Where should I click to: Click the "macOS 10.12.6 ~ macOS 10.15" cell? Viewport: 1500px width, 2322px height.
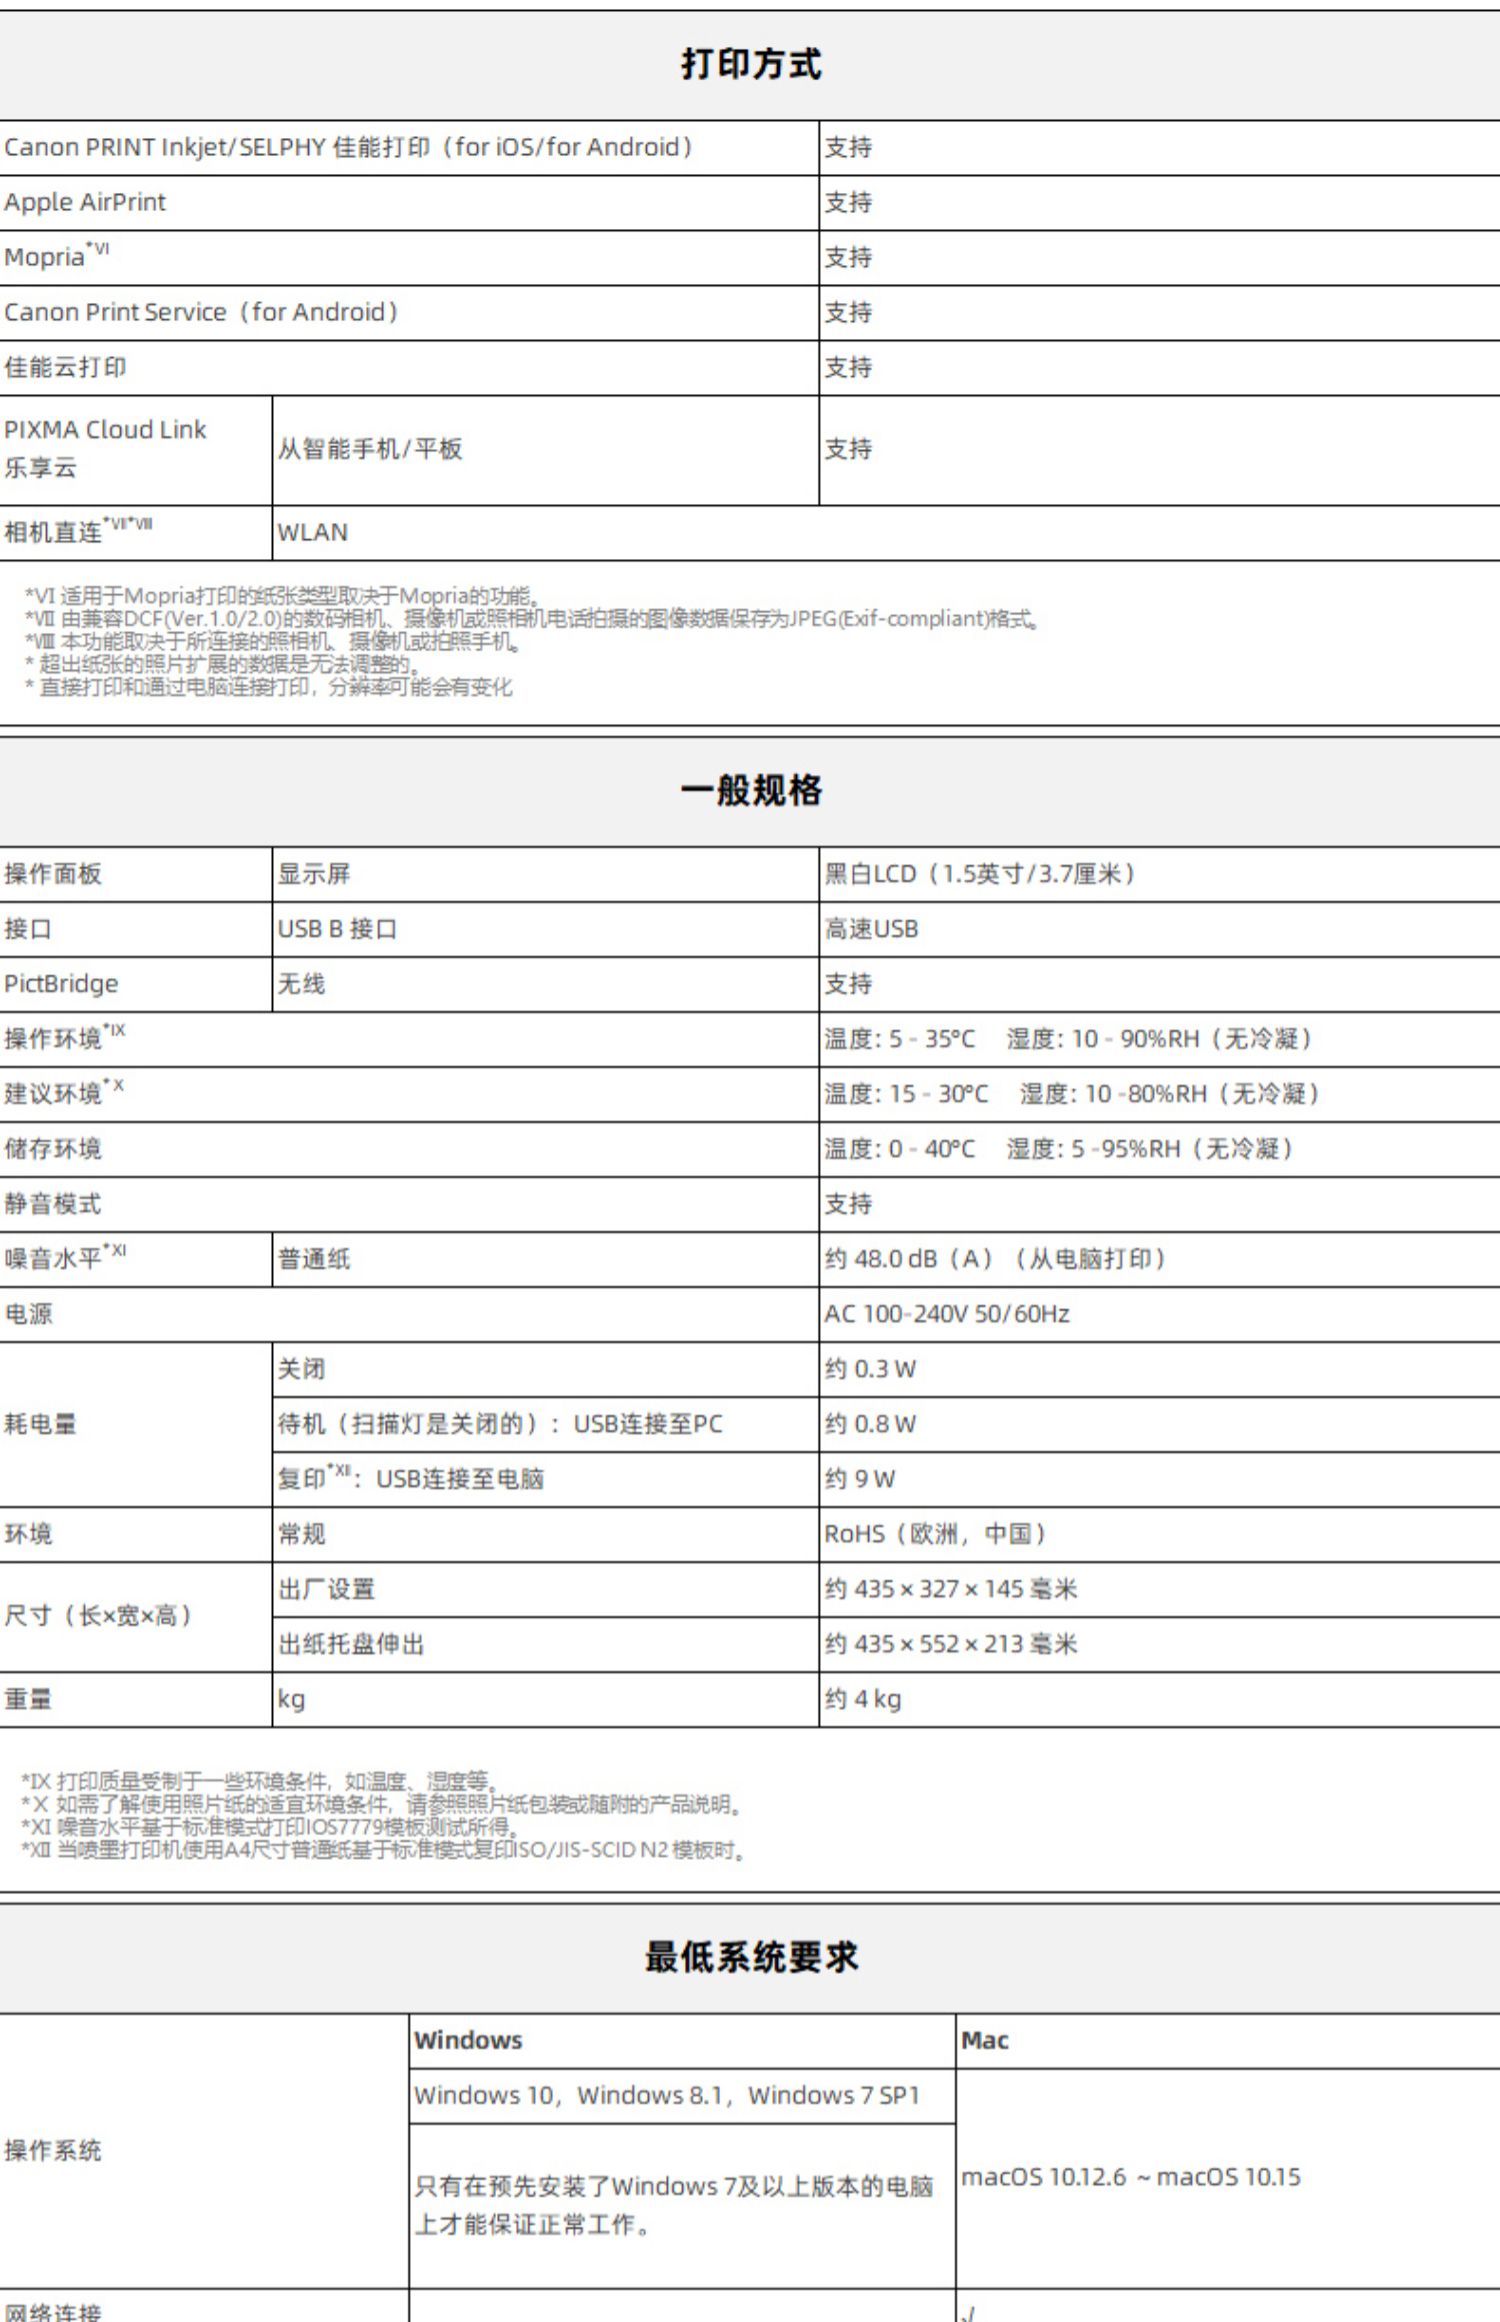coord(1131,2178)
